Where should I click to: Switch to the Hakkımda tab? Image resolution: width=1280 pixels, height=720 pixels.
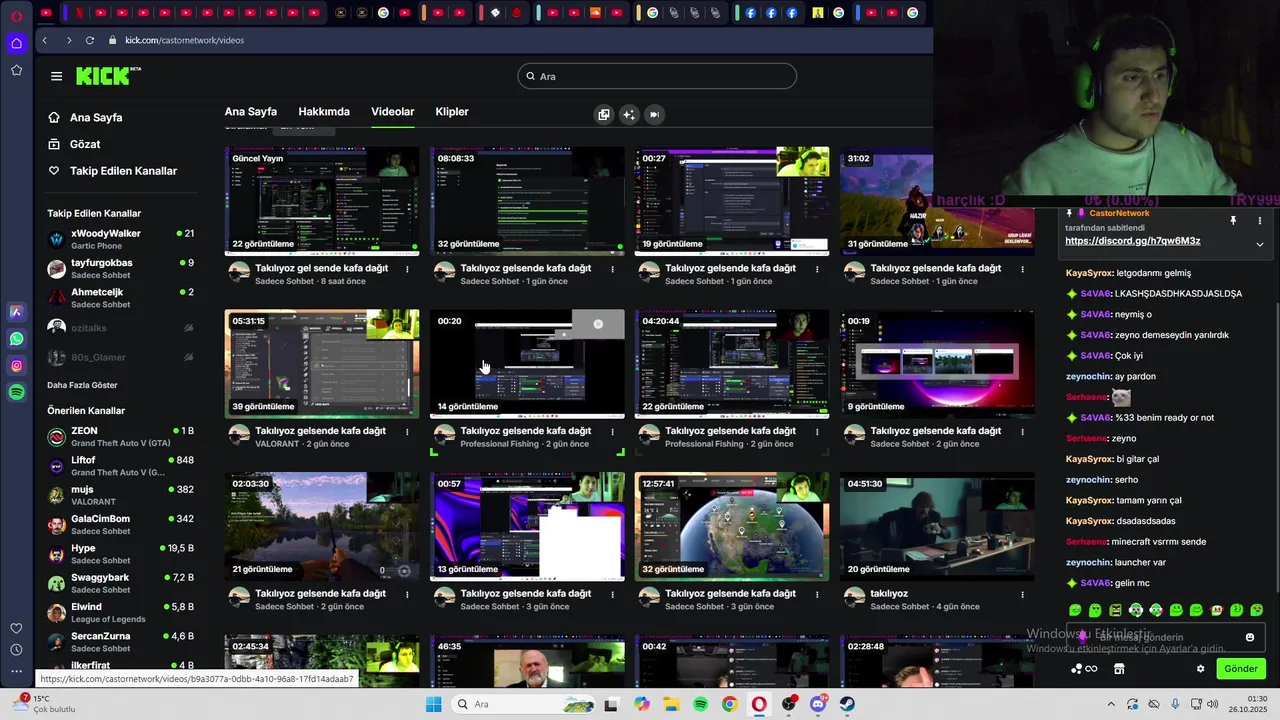pyautogui.click(x=324, y=112)
